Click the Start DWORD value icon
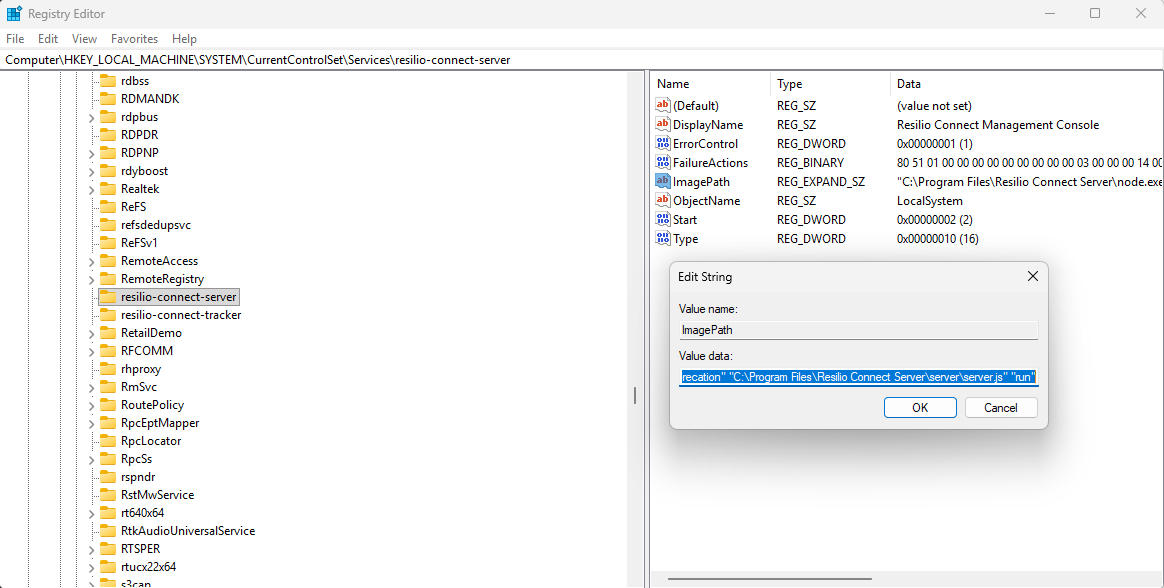This screenshot has width=1164, height=588. (x=662, y=219)
